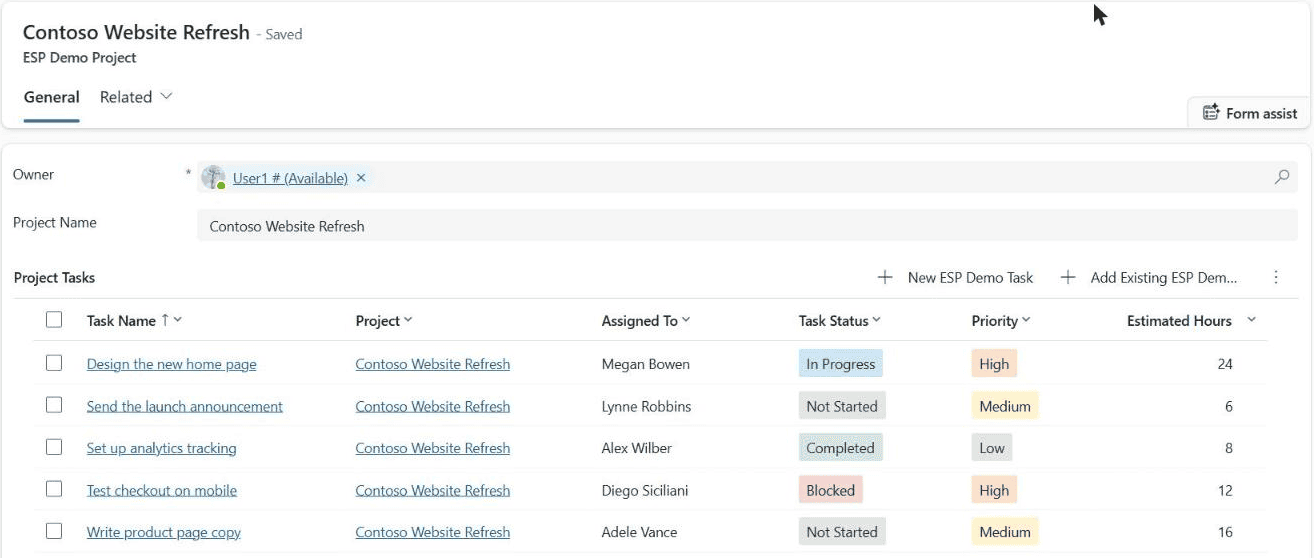1314x558 pixels.
Task: Open the Project column filter dropdown
Action: point(408,320)
